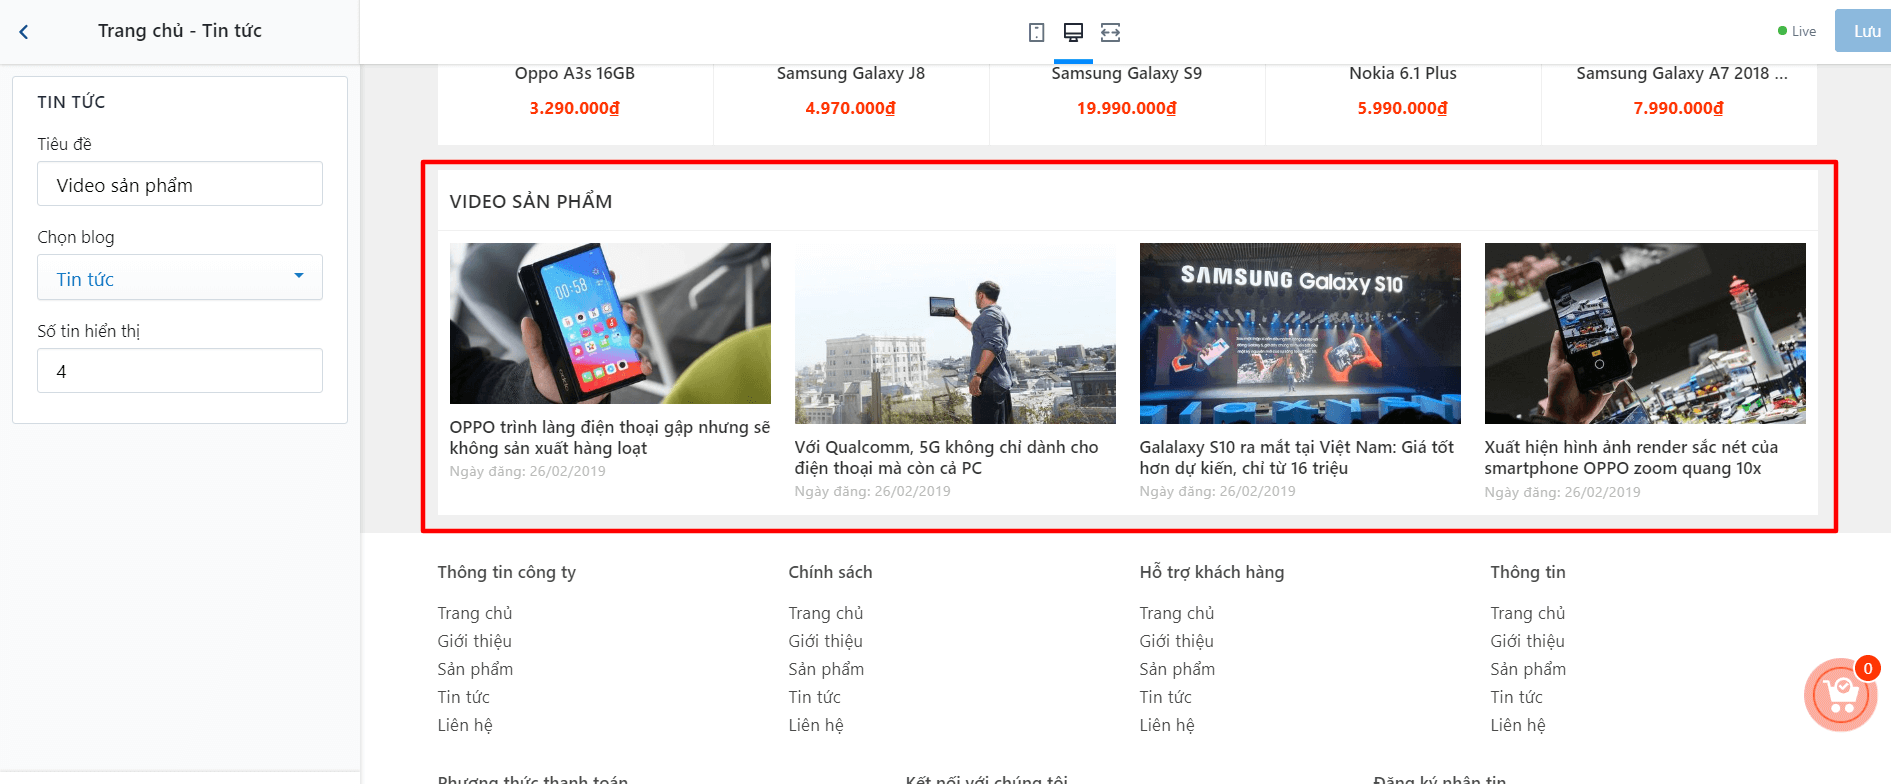Click Giới thiệu under Hỗ trợ khách hàng
This screenshot has width=1891, height=784.
(x=1176, y=641)
